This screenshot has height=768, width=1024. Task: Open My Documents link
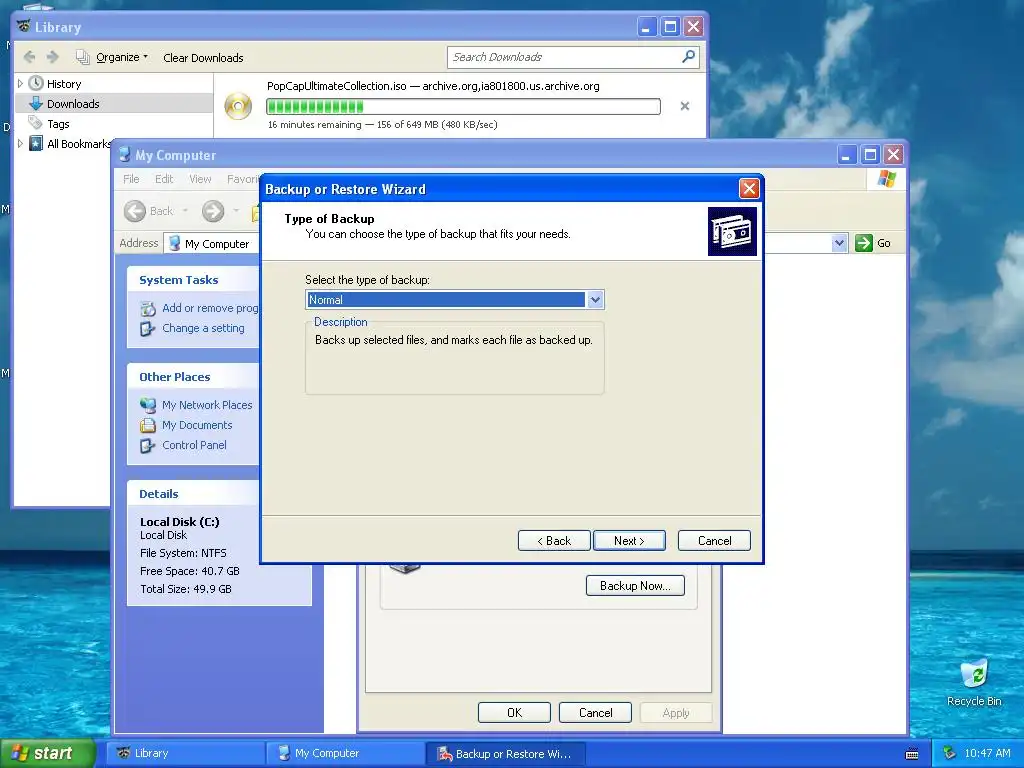pyautogui.click(x=197, y=425)
